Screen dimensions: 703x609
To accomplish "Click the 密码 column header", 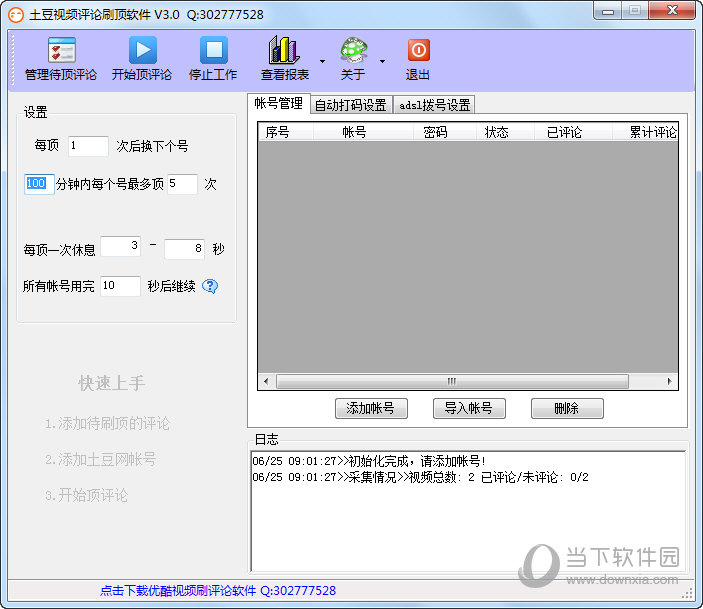I will [444, 132].
